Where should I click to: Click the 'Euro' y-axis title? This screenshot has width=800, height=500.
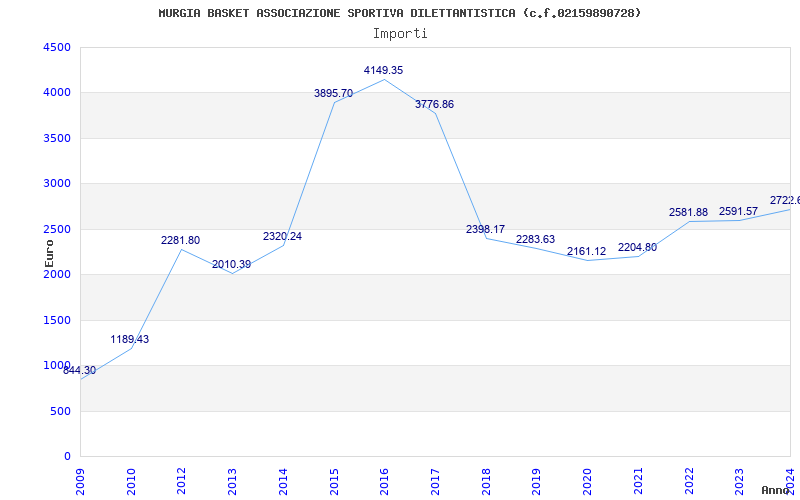click(x=49, y=254)
